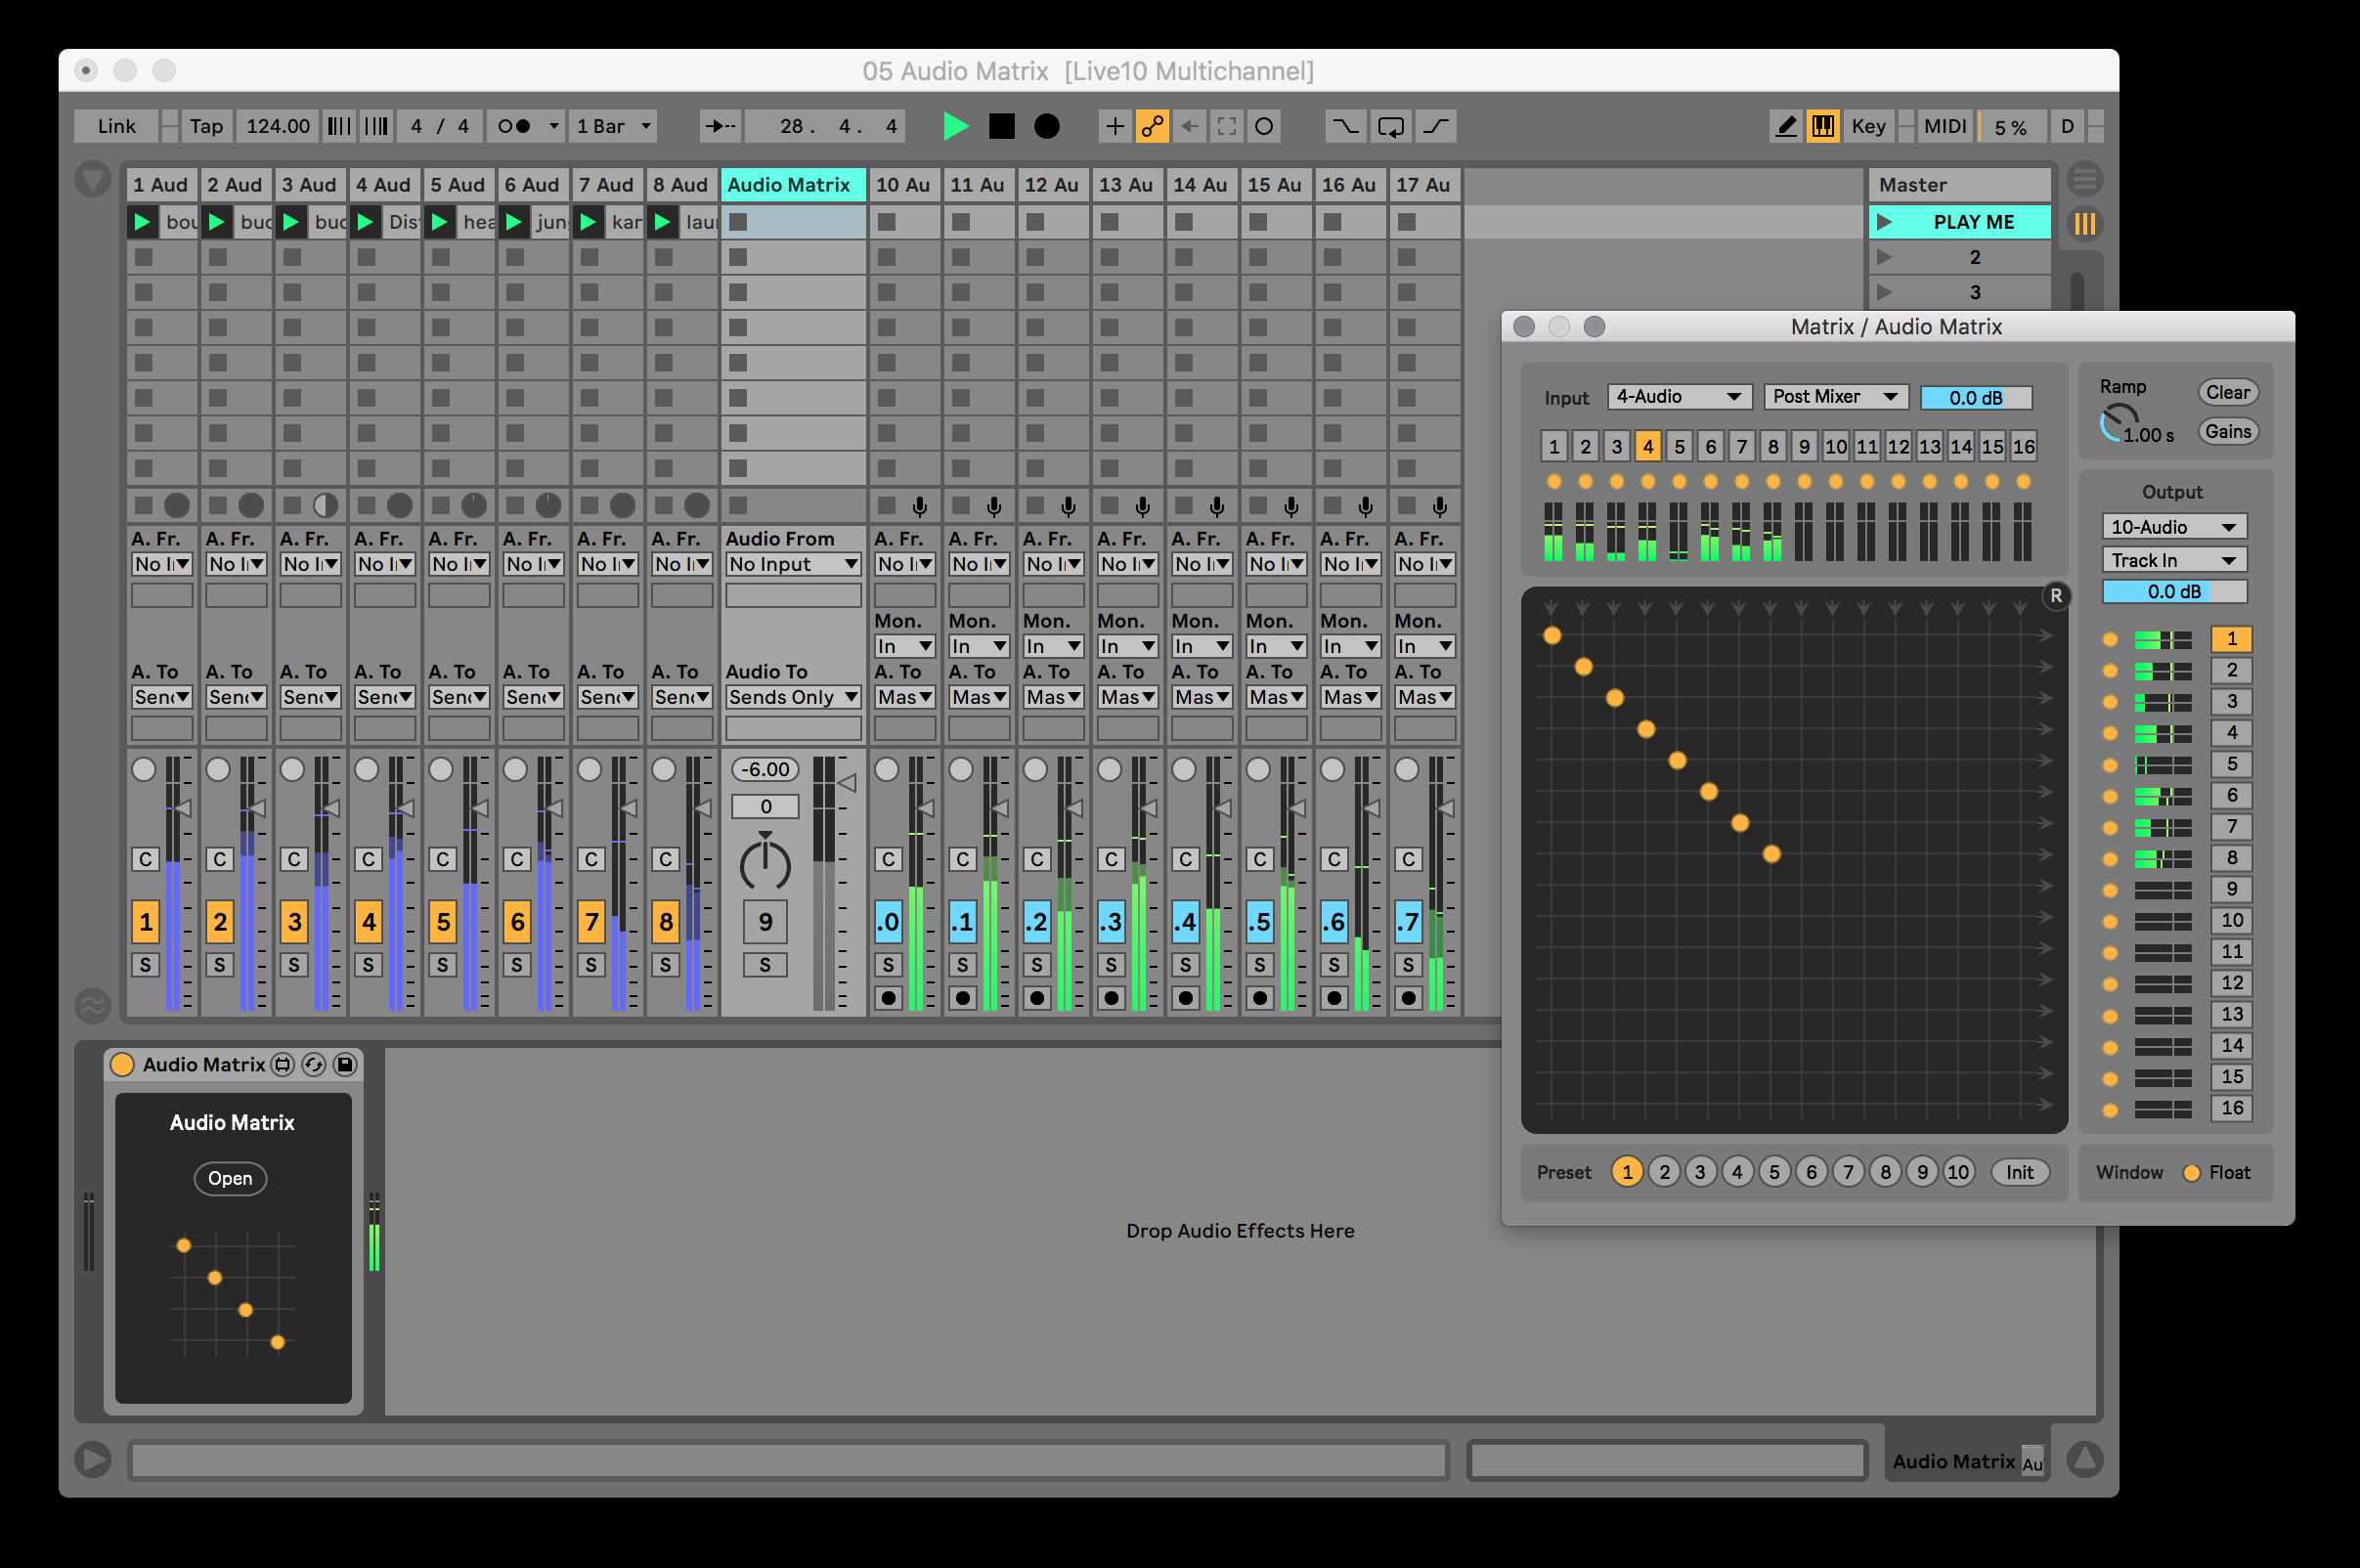Click the R reset button on matrix
This screenshot has height=1568, width=2360.
[2056, 595]
